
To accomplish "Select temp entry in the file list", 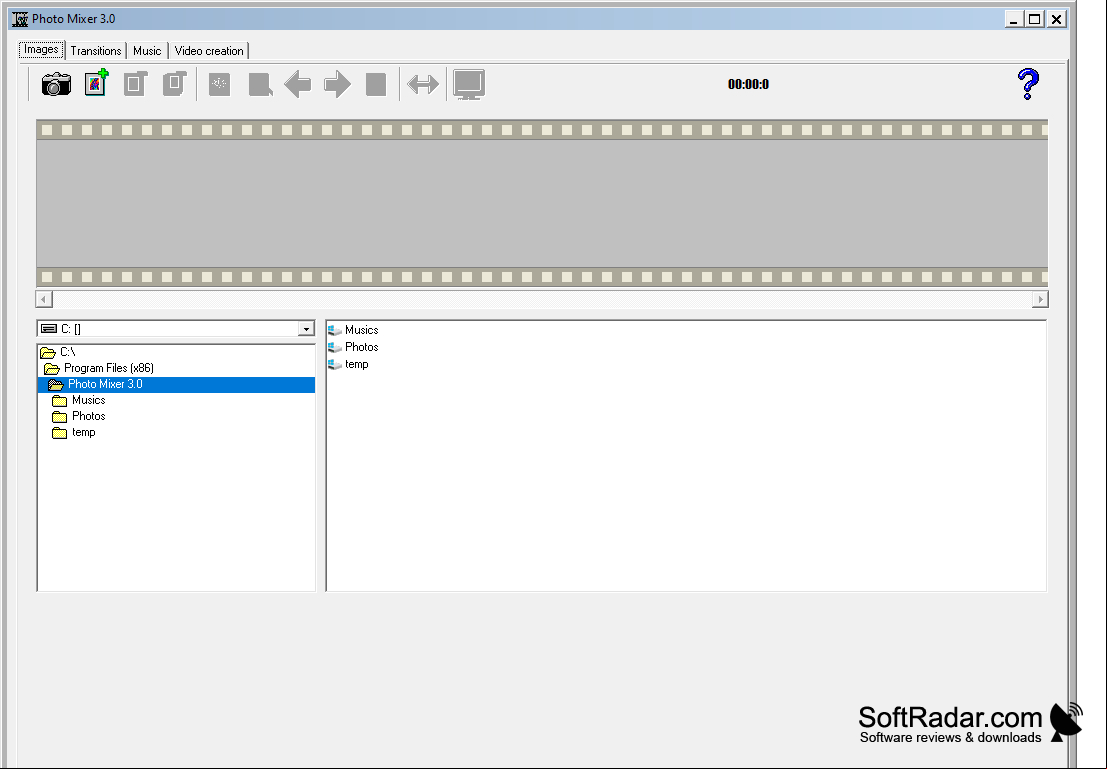I will click(348, 364).
